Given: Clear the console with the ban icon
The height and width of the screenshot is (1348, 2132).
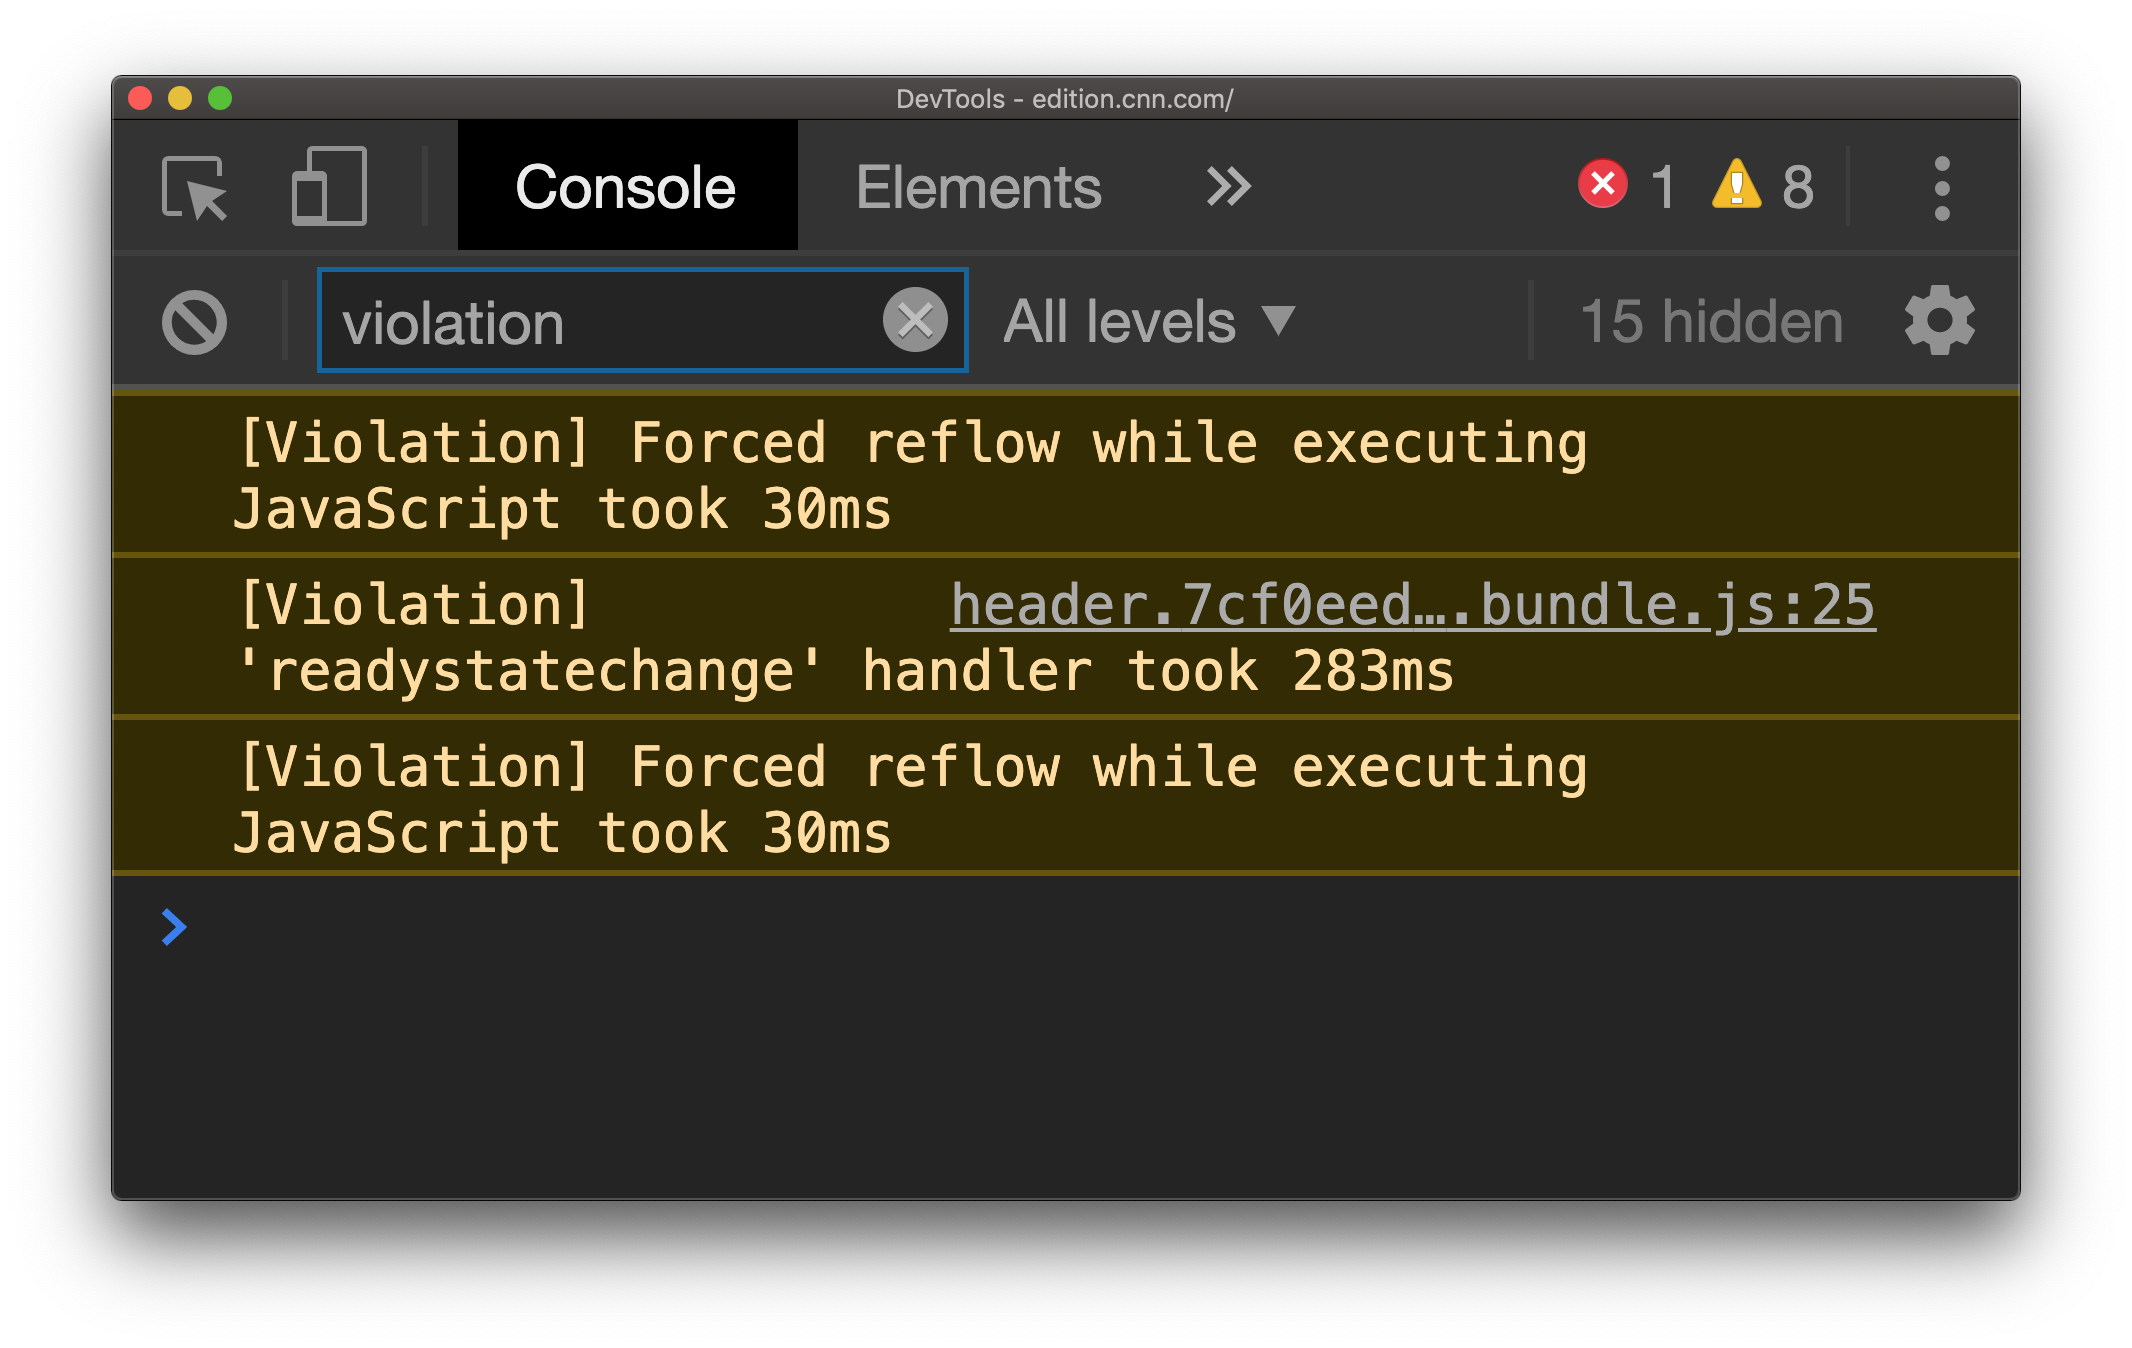Looking at the screenshot, I should click(x=194, y=322).
